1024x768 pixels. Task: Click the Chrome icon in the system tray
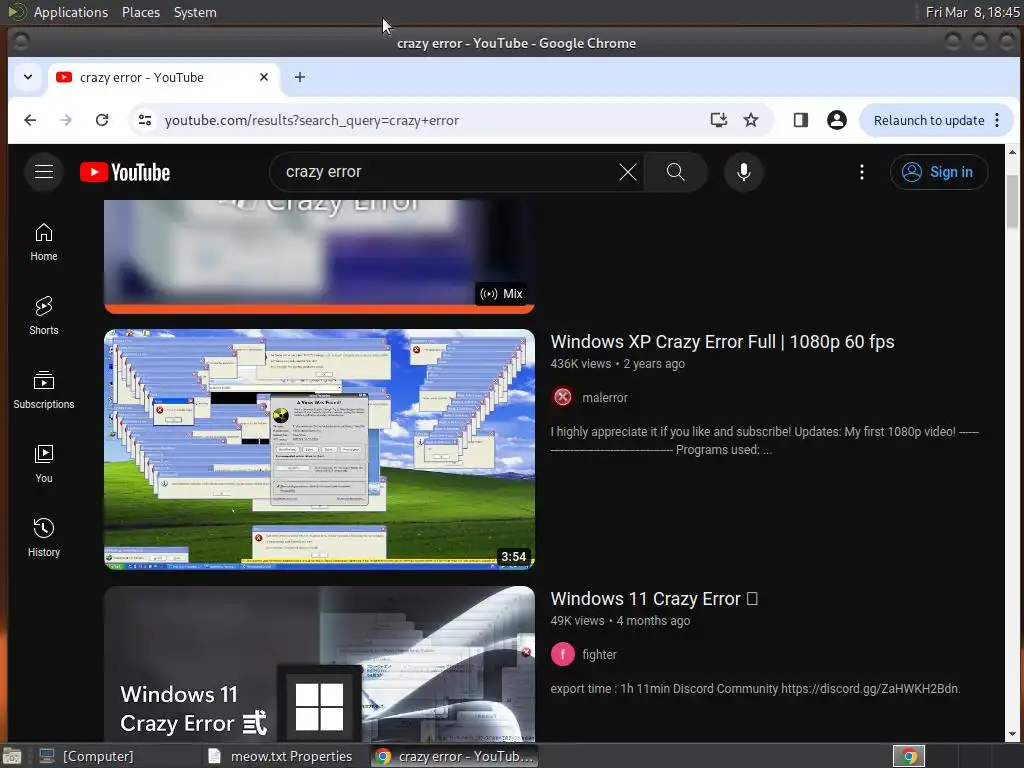(908, 756)
